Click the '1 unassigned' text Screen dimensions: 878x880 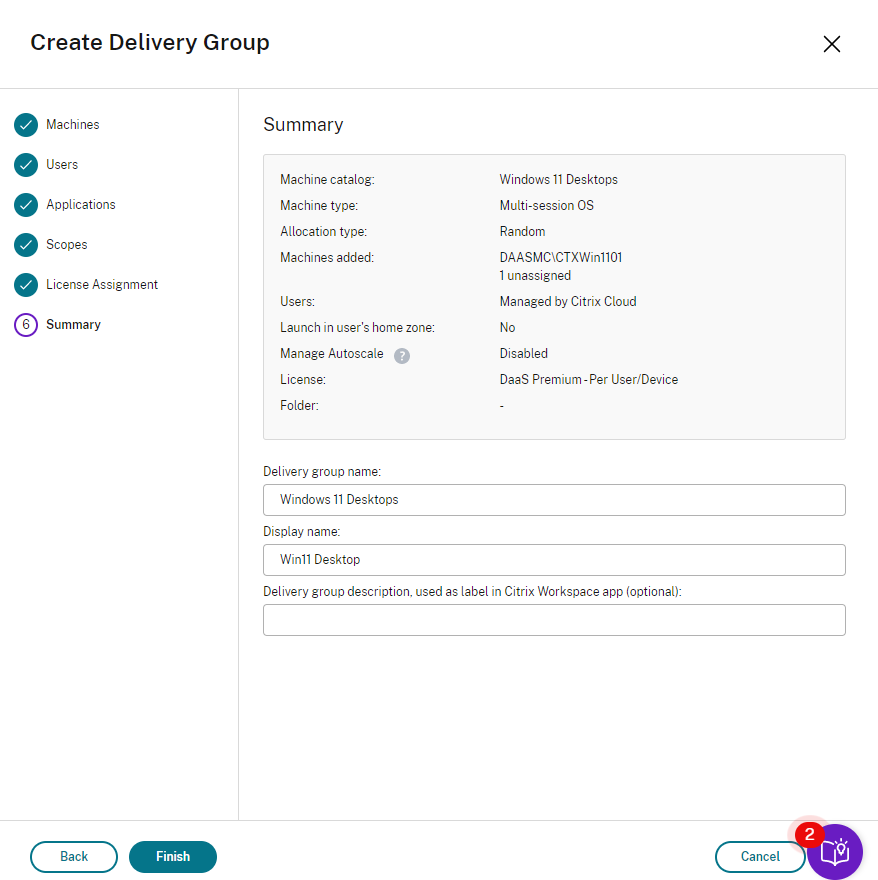point(535,276)
